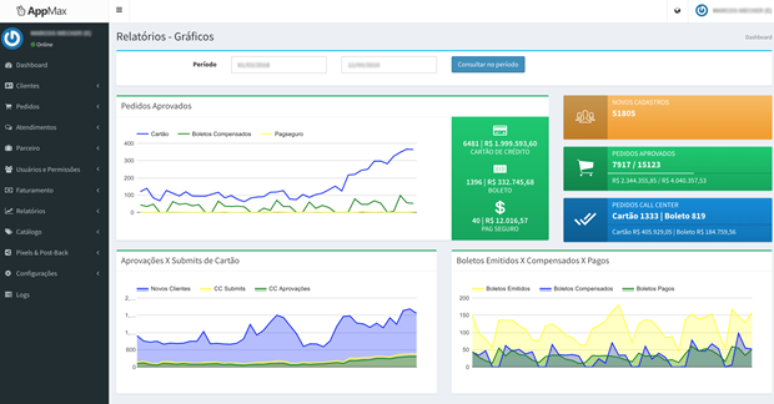Expand the Faturamento sidebar submenu
Screen dimensions: 774x404
point(54,190)
